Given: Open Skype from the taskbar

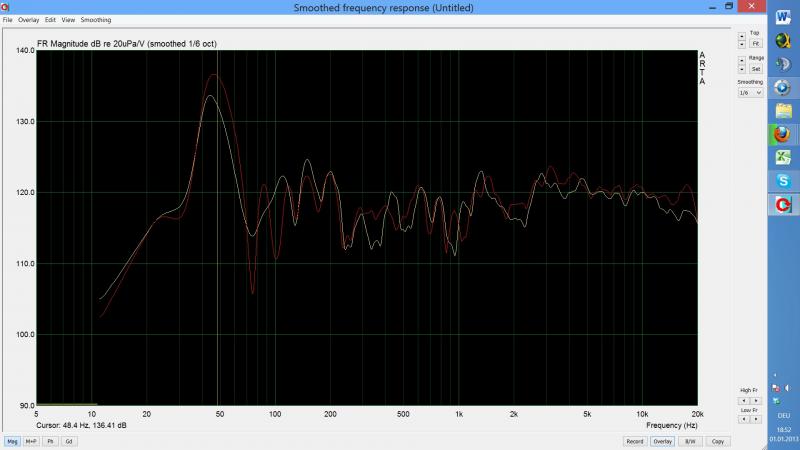Looking at the screenshot, I should click(x=783, y=181).
